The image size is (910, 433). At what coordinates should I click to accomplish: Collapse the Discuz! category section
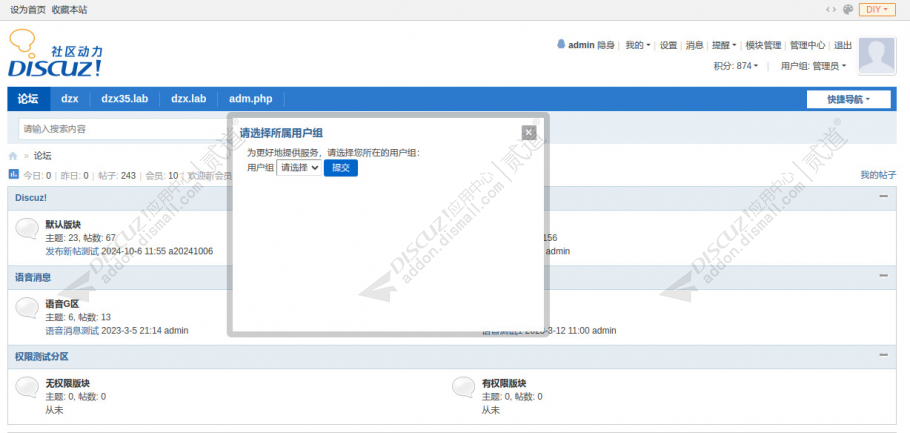point(883,196)
